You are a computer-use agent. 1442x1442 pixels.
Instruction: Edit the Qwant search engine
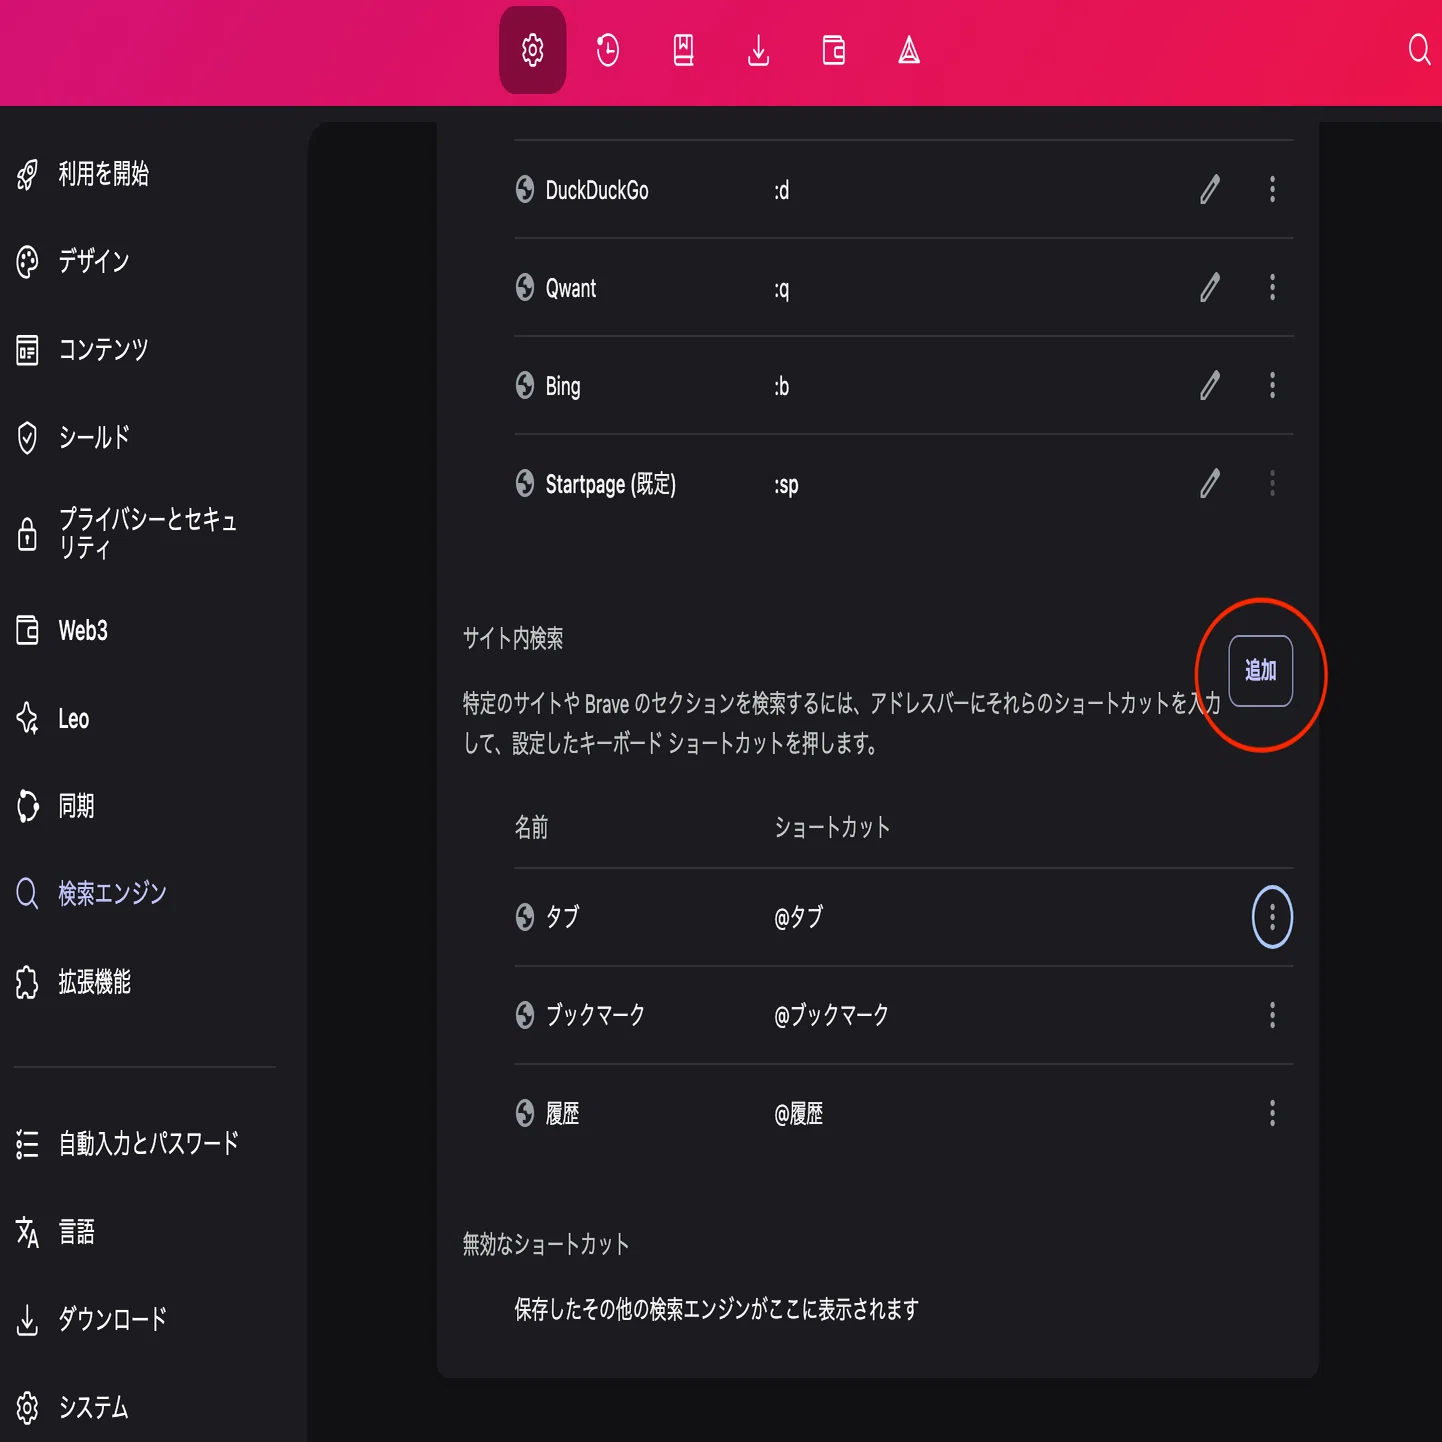coord(1210,288)
